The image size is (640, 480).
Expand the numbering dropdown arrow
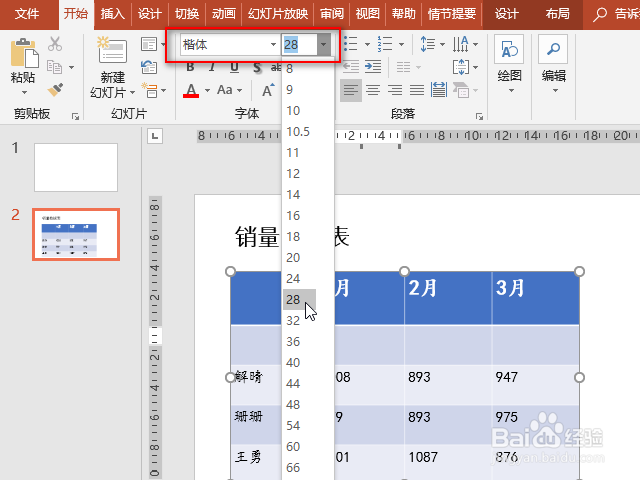click(401, 44)
